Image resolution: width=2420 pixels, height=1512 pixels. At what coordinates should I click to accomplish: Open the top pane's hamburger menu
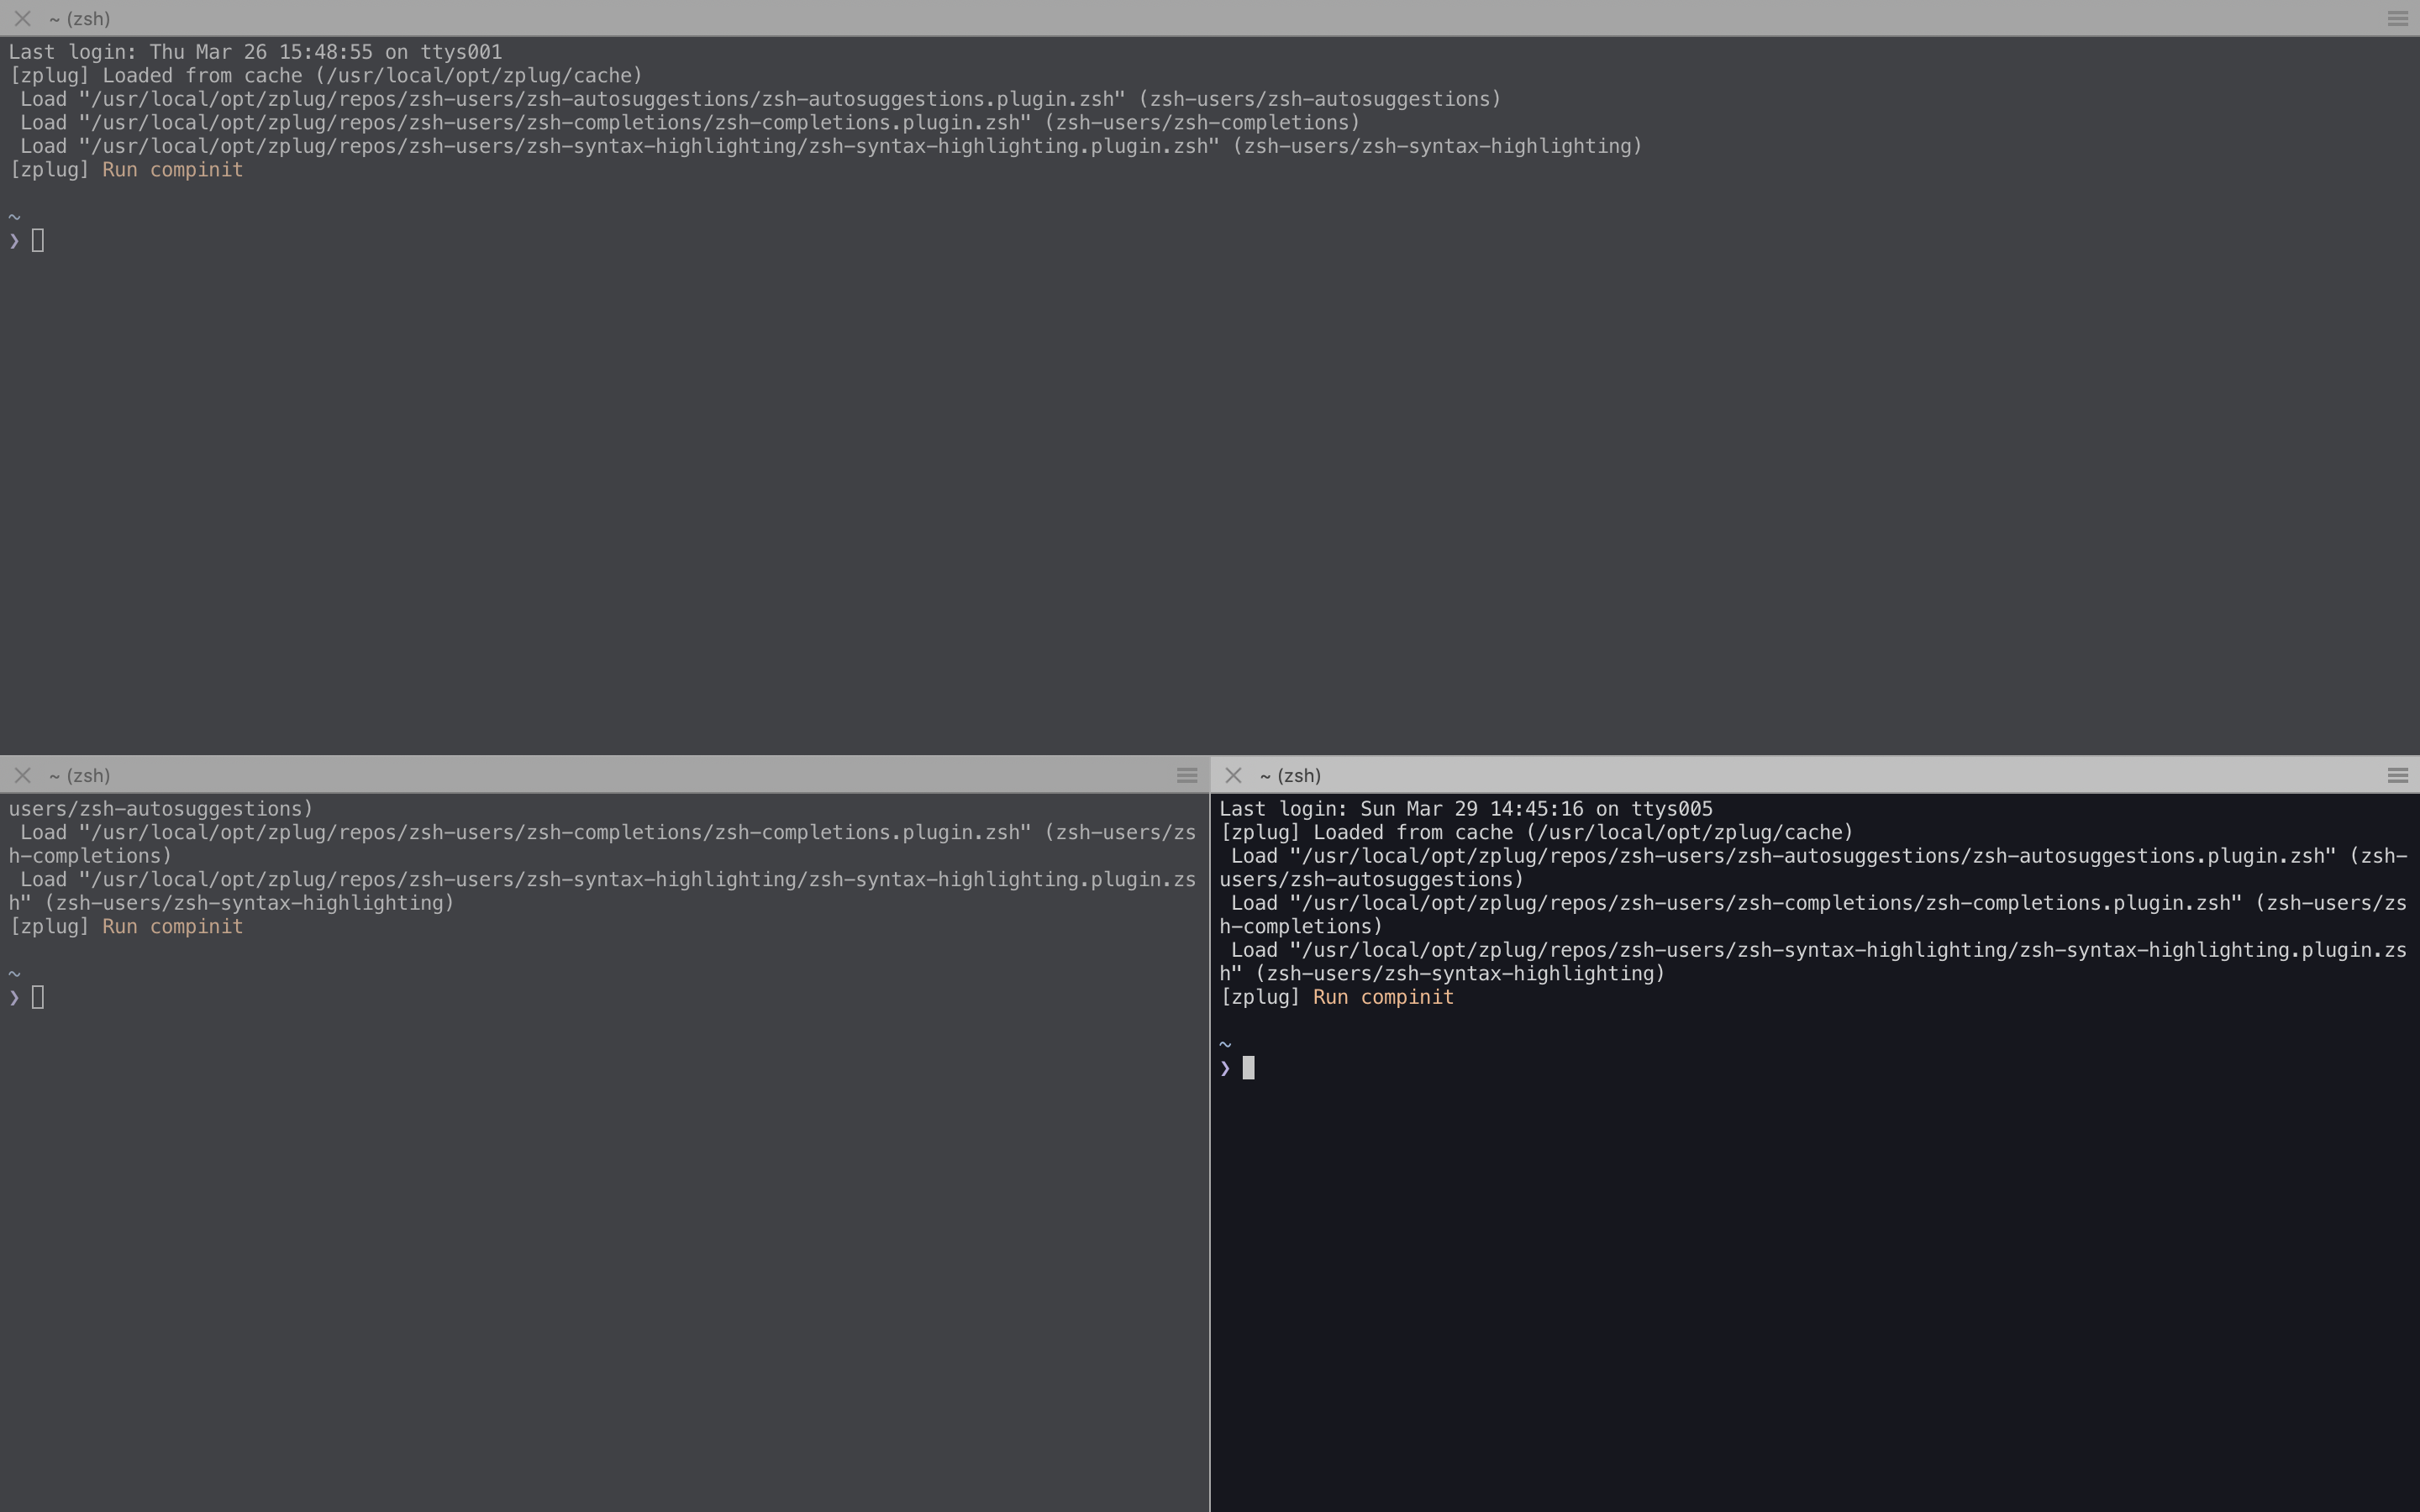coord(2397,19)
